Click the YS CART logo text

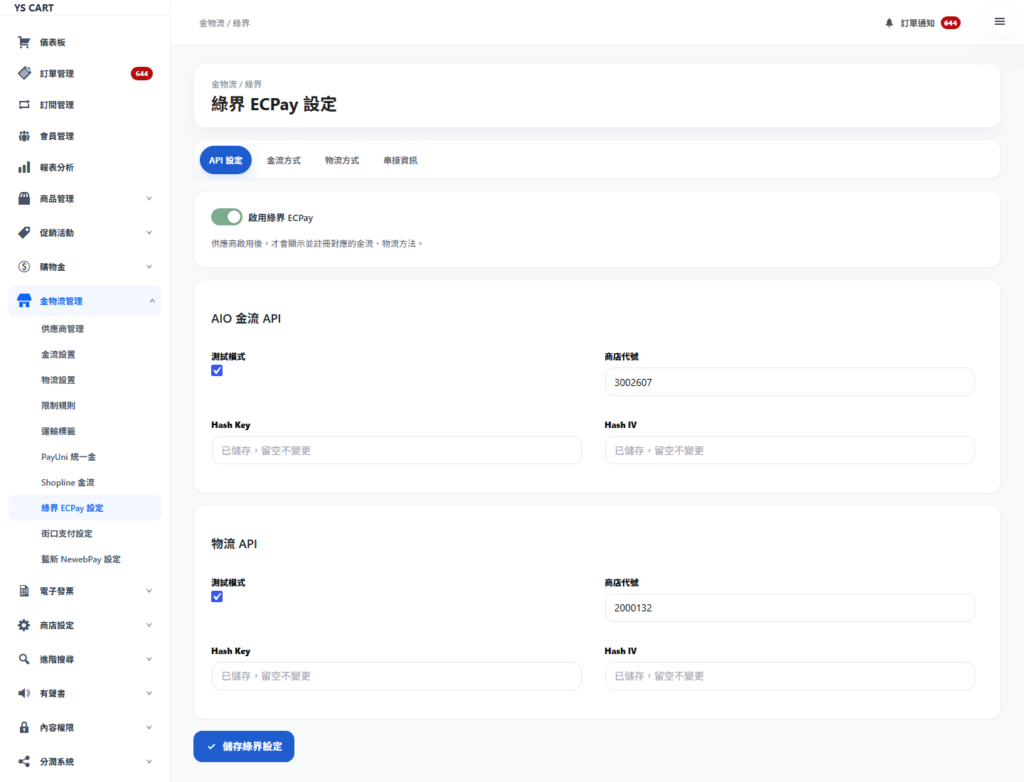(34, 8)
